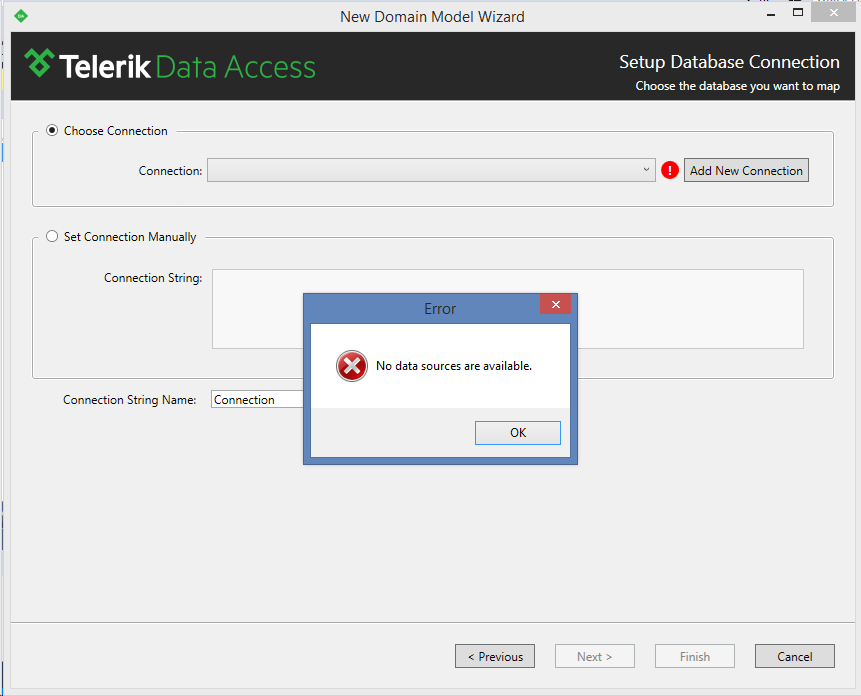Maximize the New Domain Model Wizard window

tap(798, 12)
